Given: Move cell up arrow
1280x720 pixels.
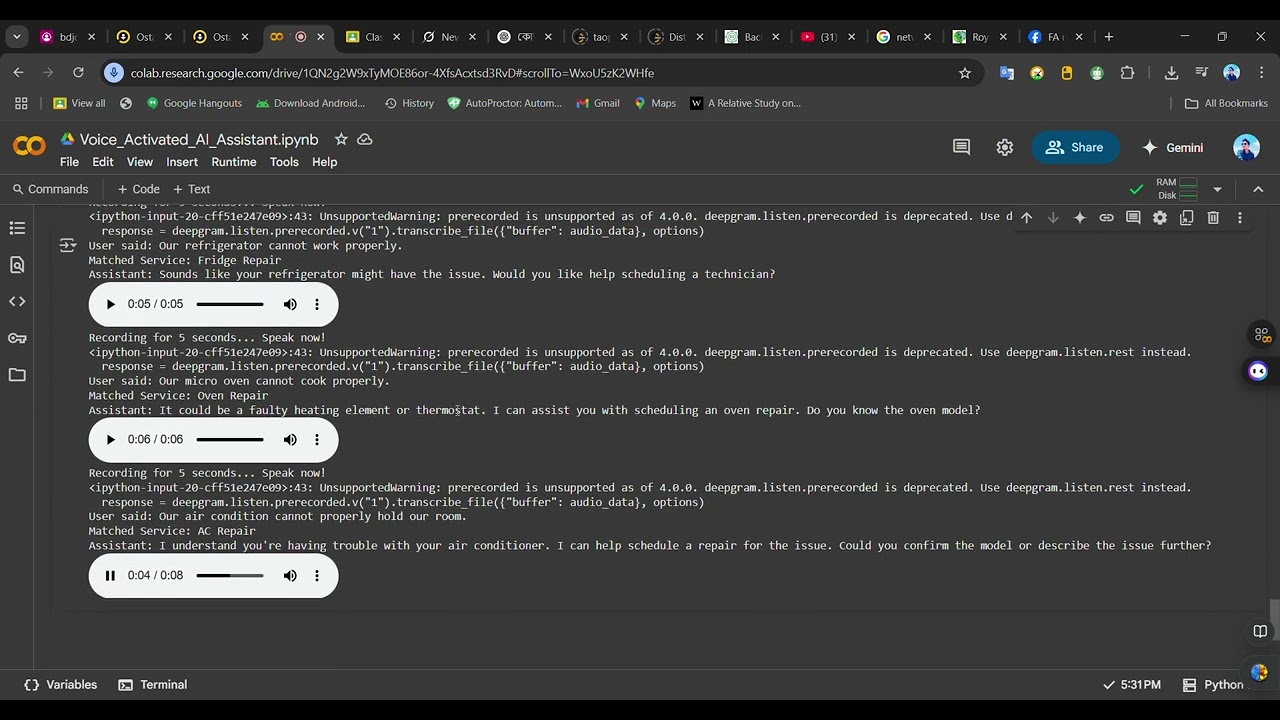Looking at the screenshot, I should [1026, 217].
